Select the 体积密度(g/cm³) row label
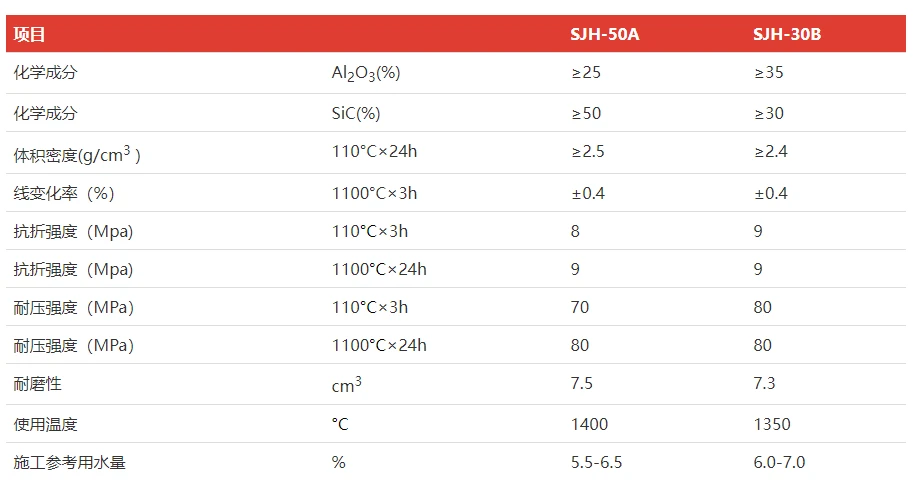 coord(77,154)
